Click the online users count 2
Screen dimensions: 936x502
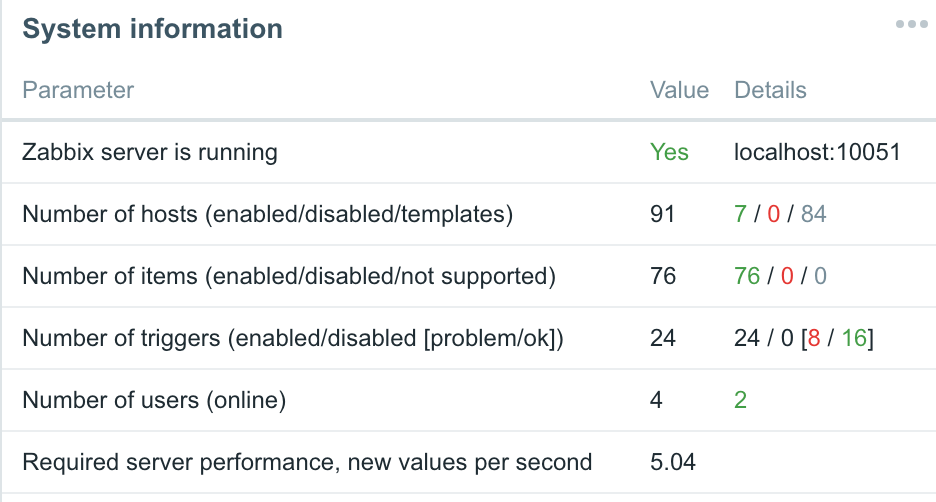tap(740, 400)
